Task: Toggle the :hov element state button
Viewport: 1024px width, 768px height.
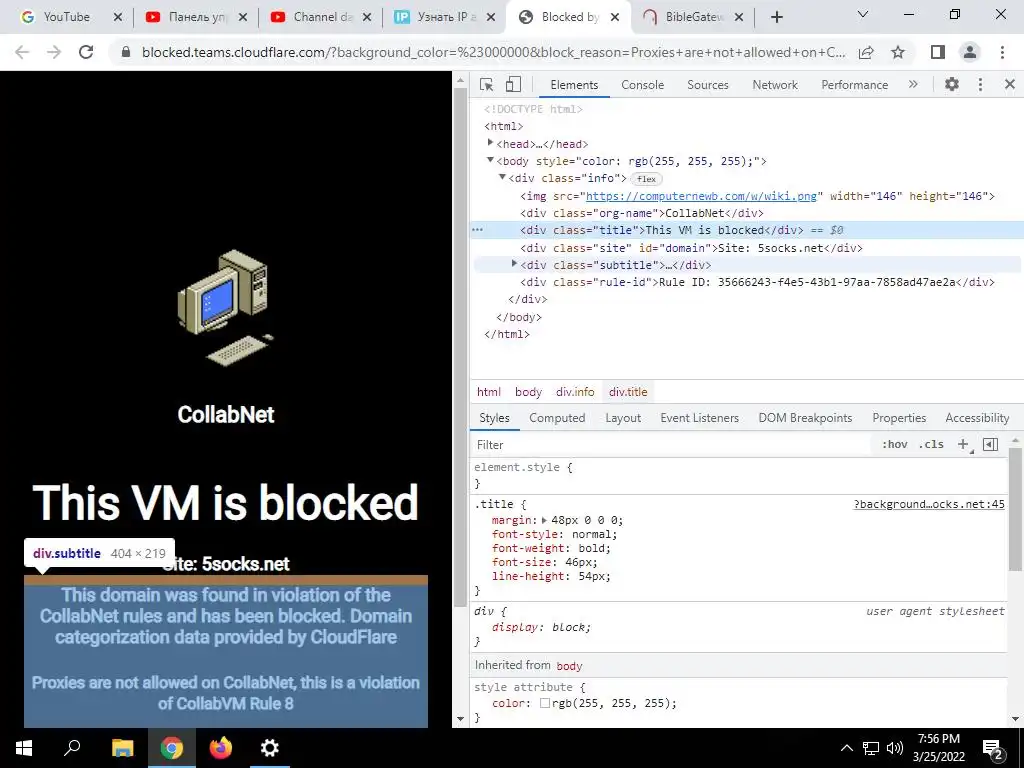Action: pyautogui.click(x=894, y=444)
